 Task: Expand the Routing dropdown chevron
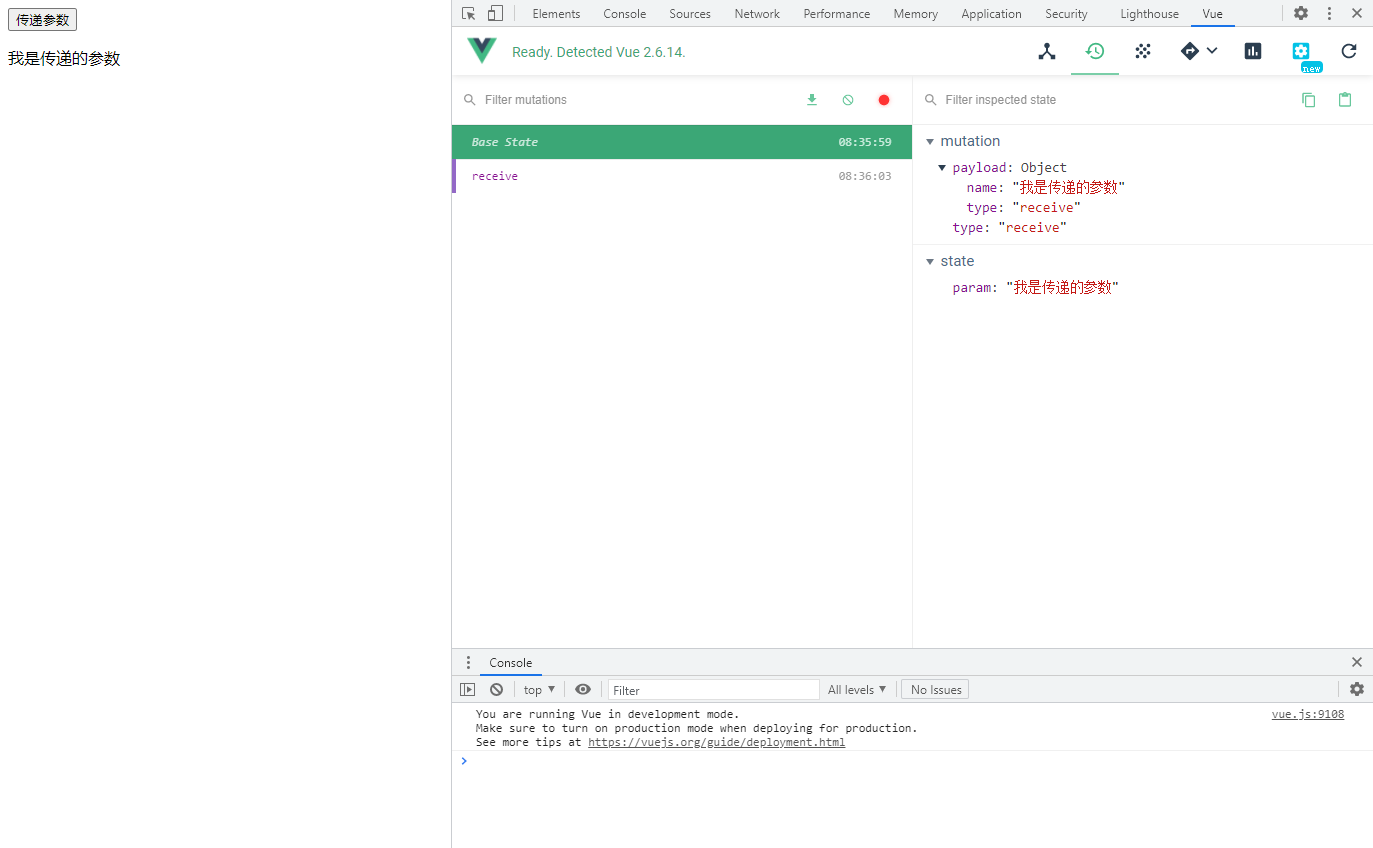click(1212, 51)
